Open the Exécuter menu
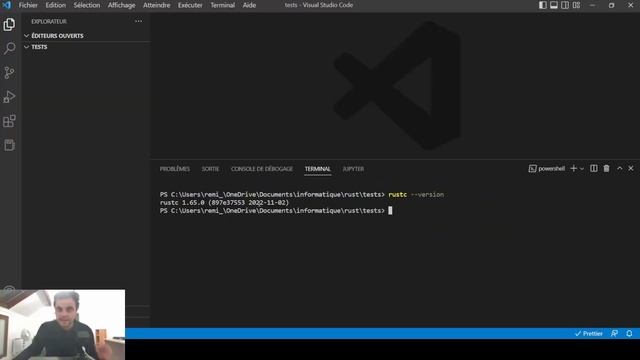 click(x=190, y=5)
